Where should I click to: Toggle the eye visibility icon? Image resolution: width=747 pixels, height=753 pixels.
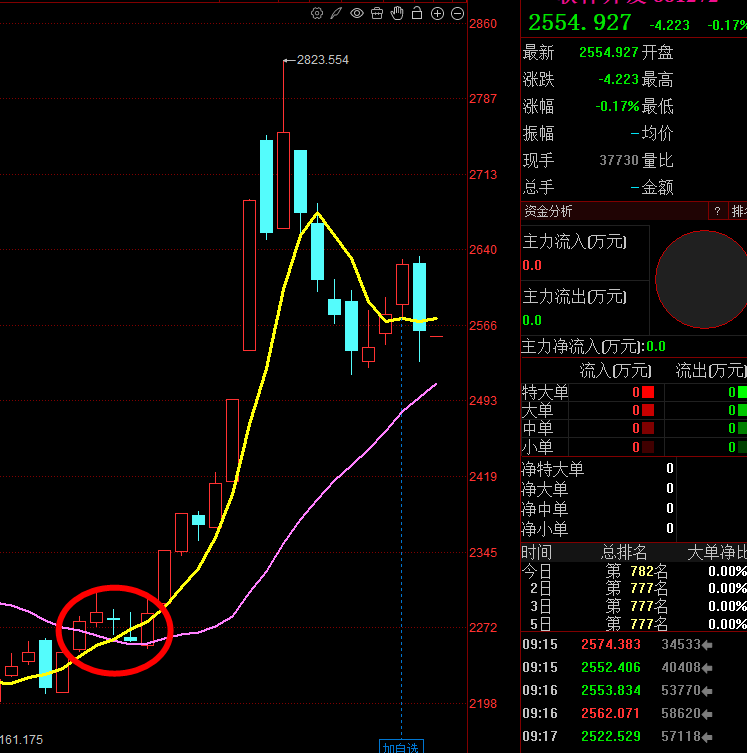tap(356, 13)
